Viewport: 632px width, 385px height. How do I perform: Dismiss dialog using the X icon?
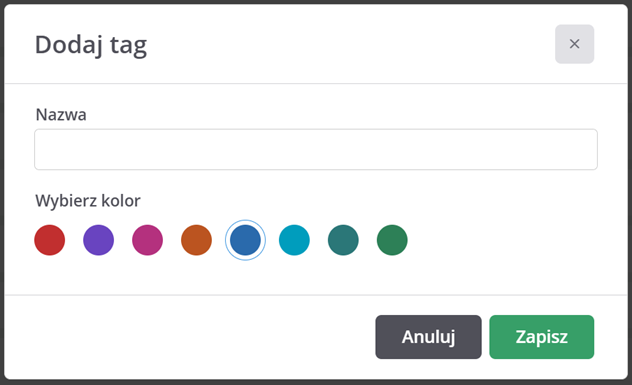point(574,44)
